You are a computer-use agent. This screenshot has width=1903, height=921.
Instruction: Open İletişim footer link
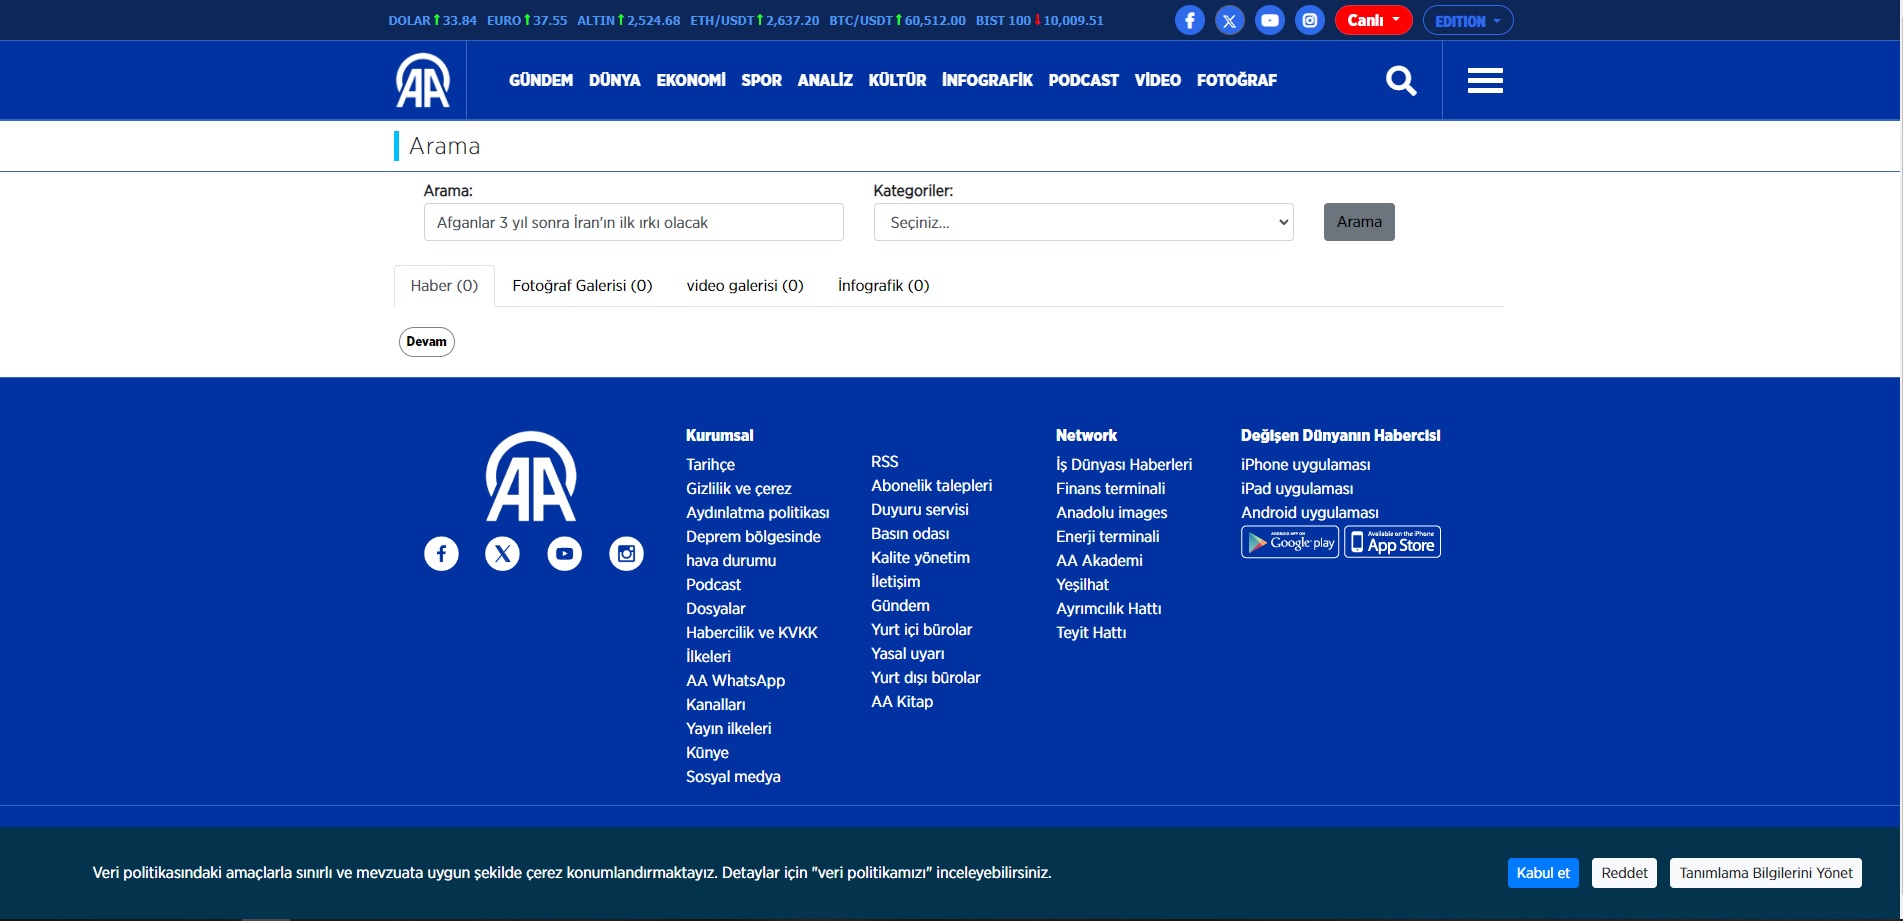[x=895, y=582]
